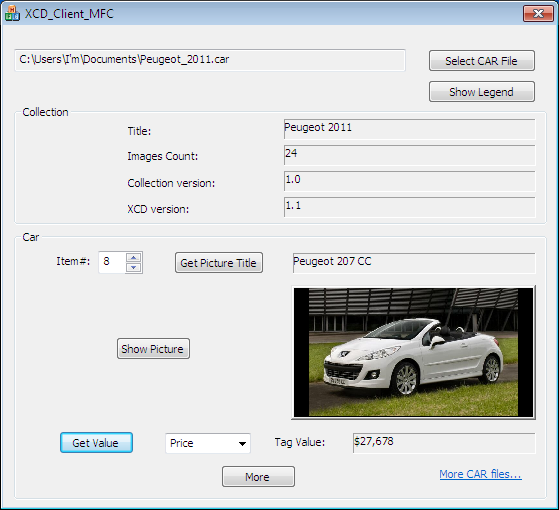This screenshot has height=510, width=559.
Task: Click the Images Count: label
Action: [163, 156]
